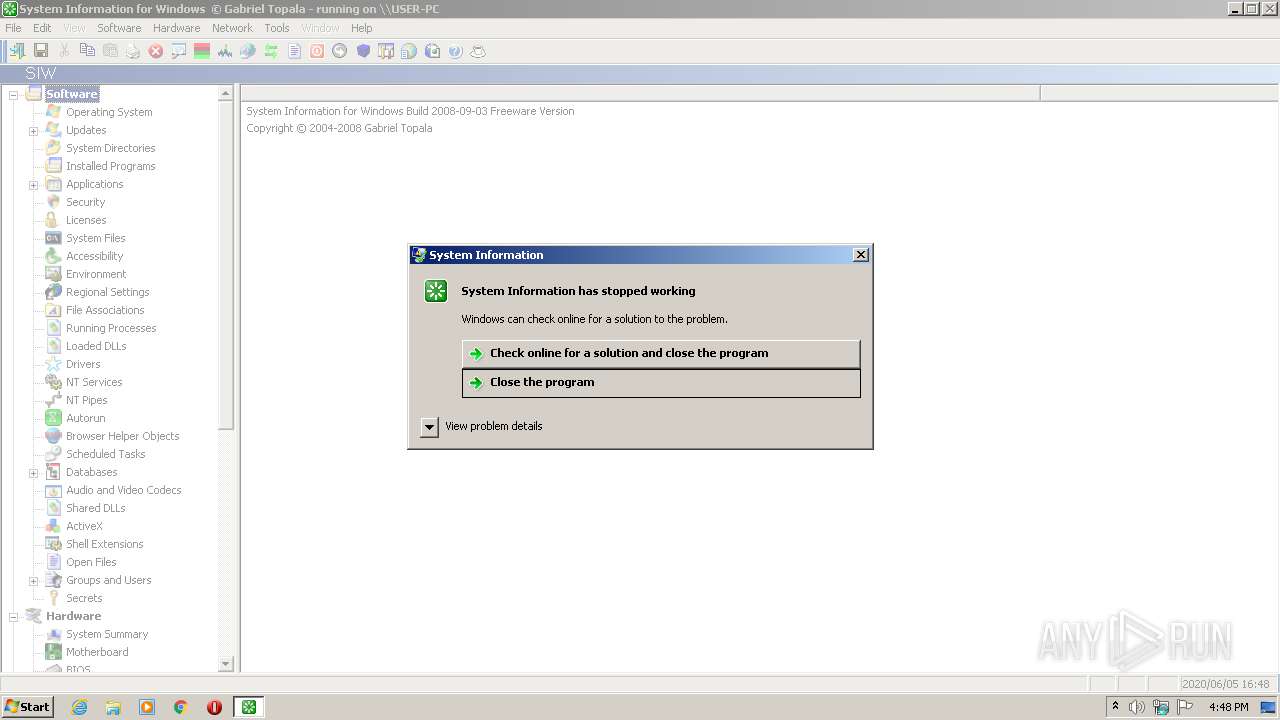The image size is (1280, 720).
Task: Open the Help menu
Action: (361, 28)
